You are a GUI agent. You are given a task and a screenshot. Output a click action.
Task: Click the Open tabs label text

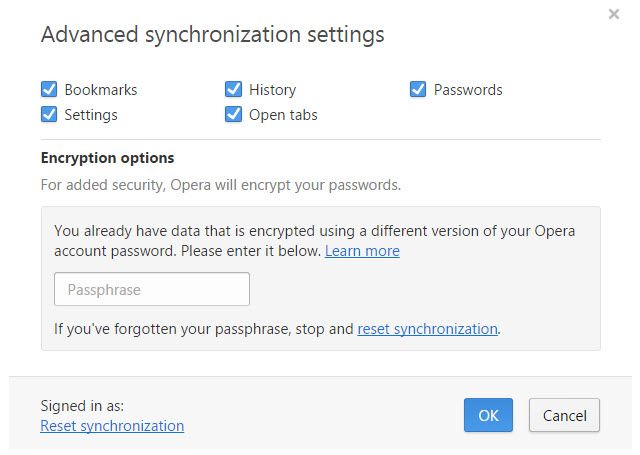coord(283,115)
